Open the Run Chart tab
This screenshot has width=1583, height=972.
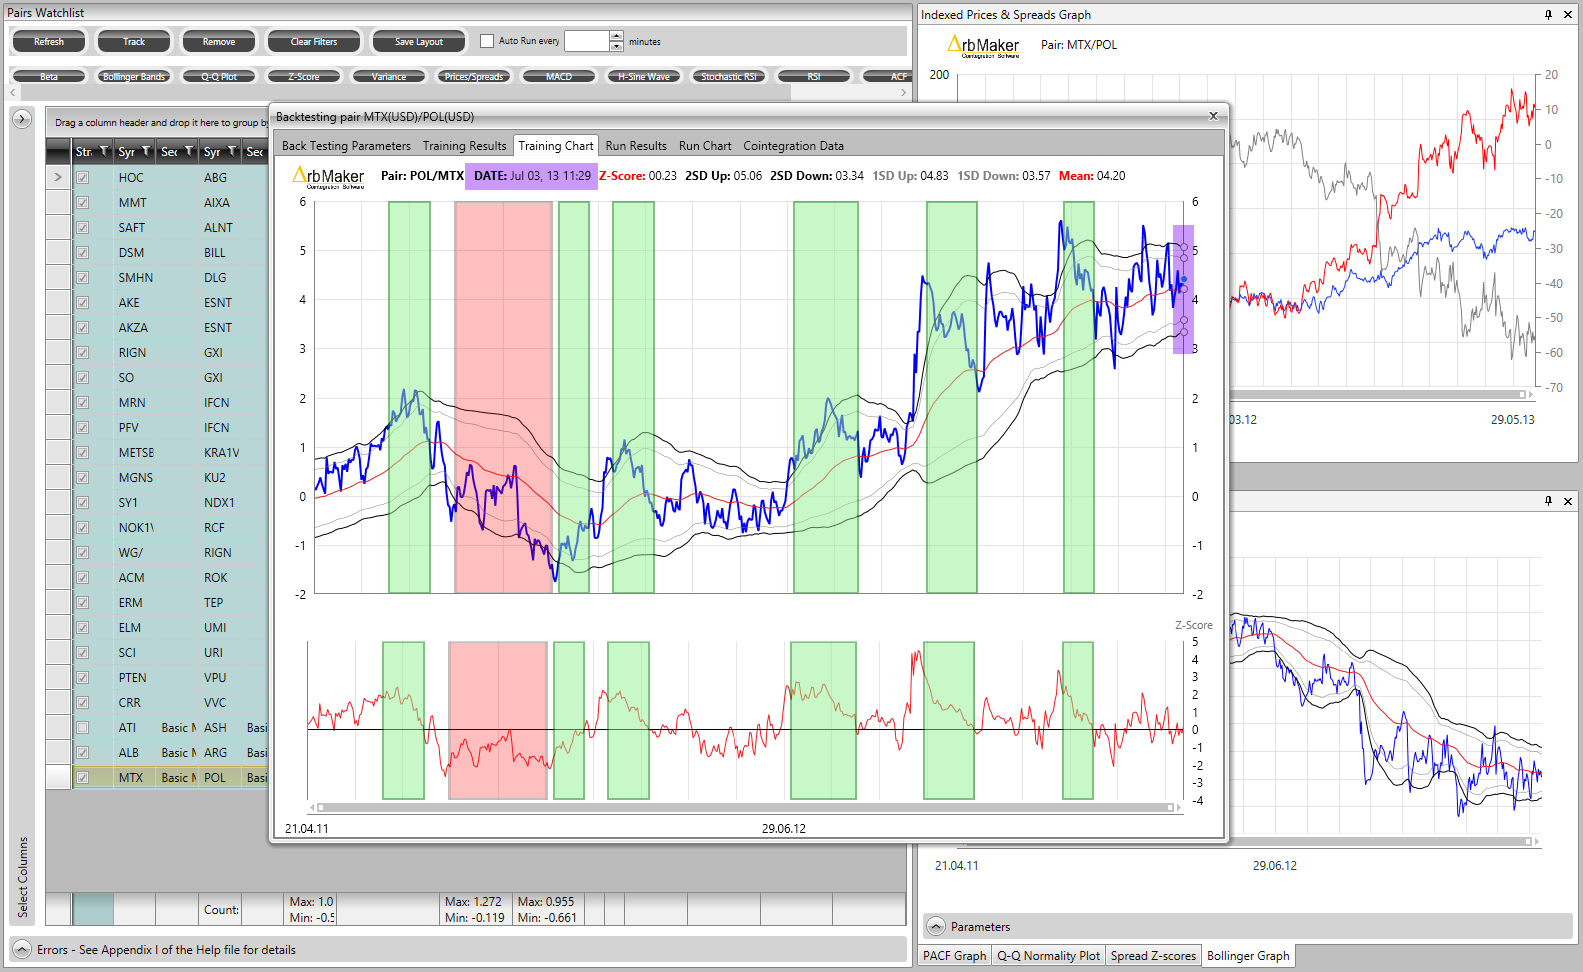[705, 146]
